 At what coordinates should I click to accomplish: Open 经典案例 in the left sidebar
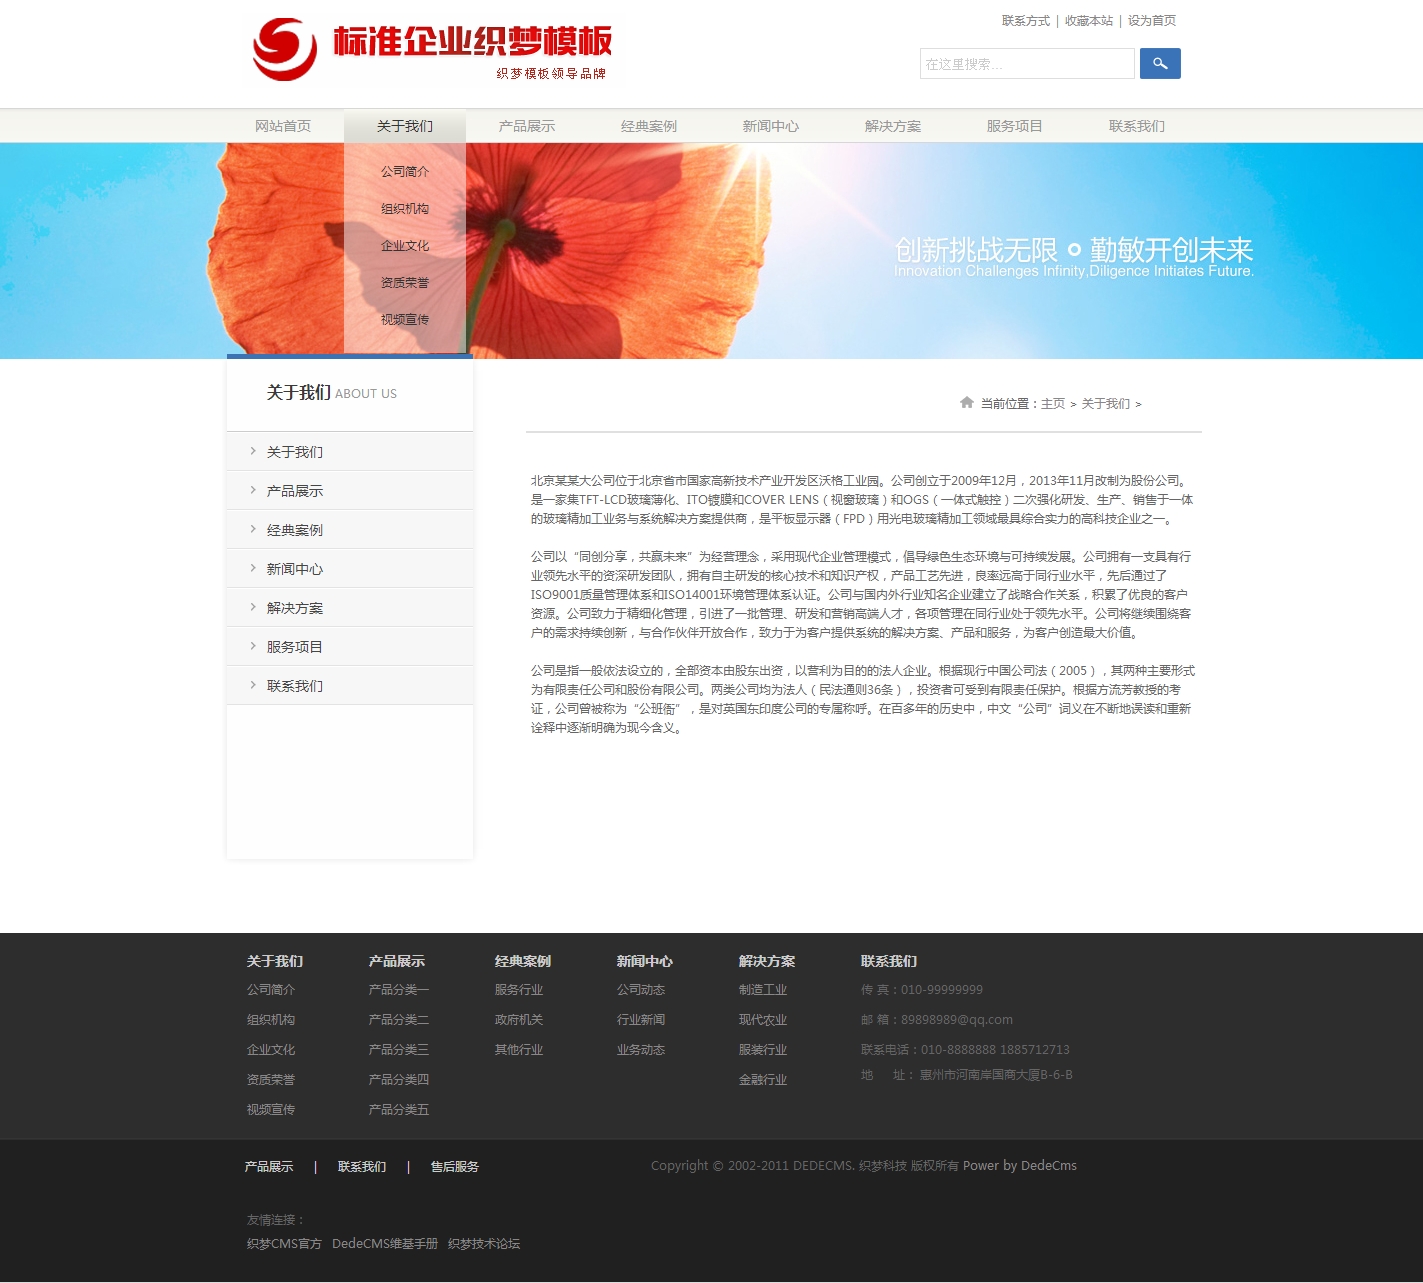point(295,530)
